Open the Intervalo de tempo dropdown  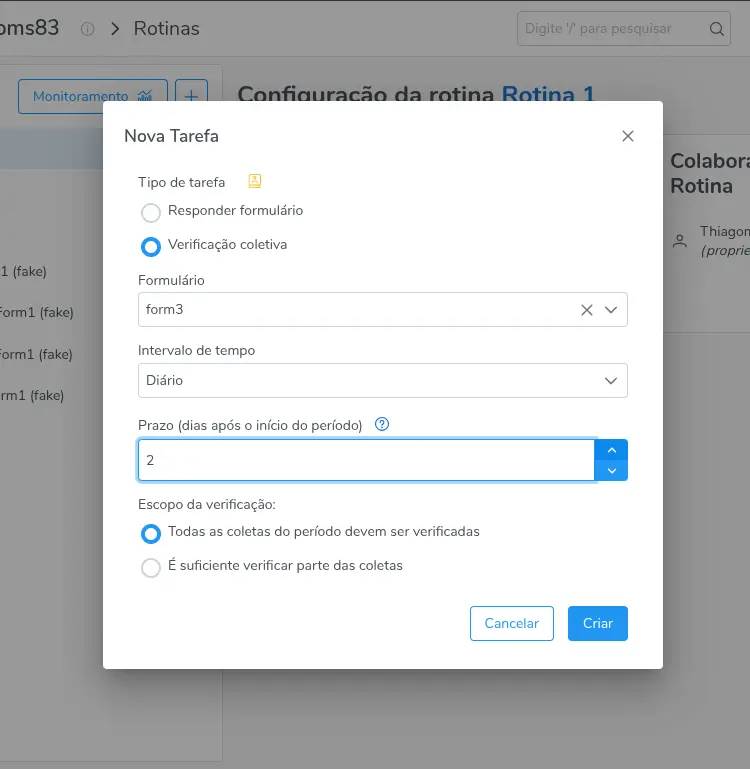pos(383,380)
